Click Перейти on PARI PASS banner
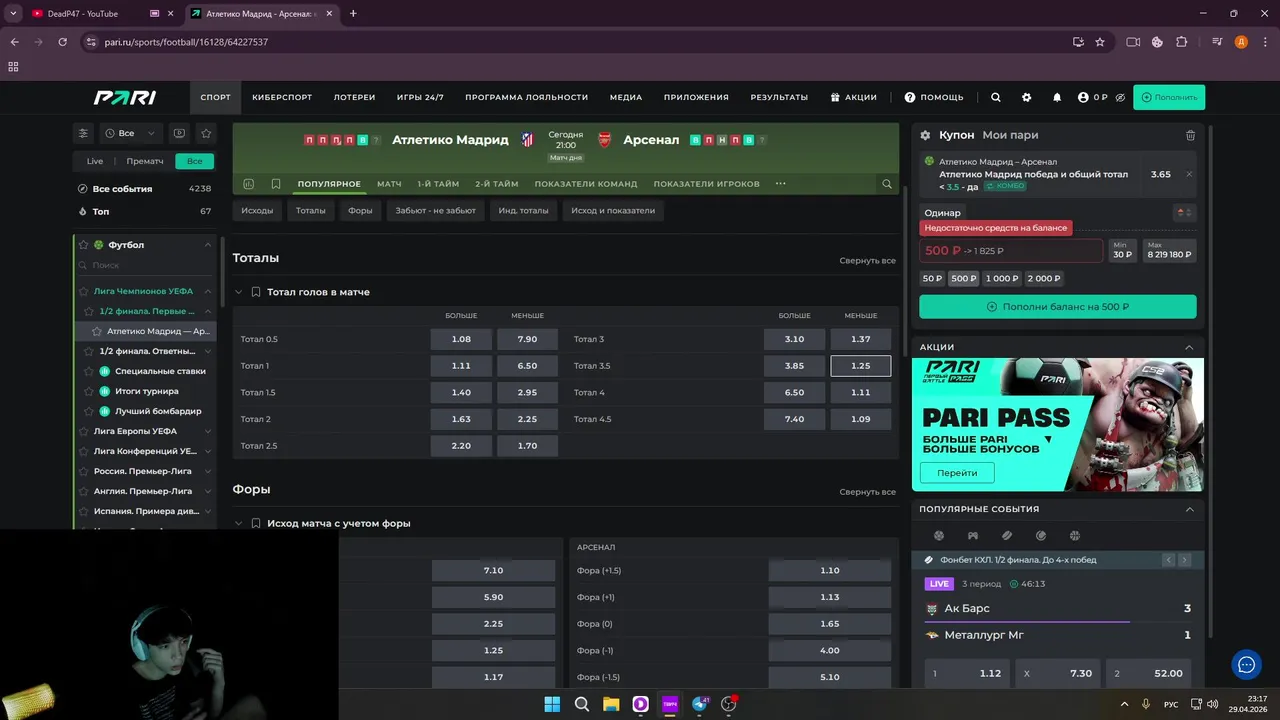 coord(957,473)
